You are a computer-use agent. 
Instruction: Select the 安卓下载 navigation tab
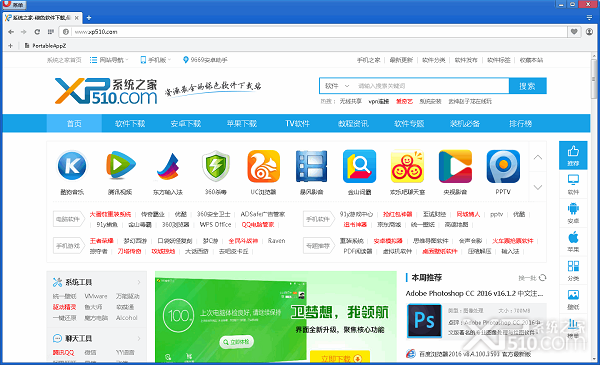click(x=186, y=124)
